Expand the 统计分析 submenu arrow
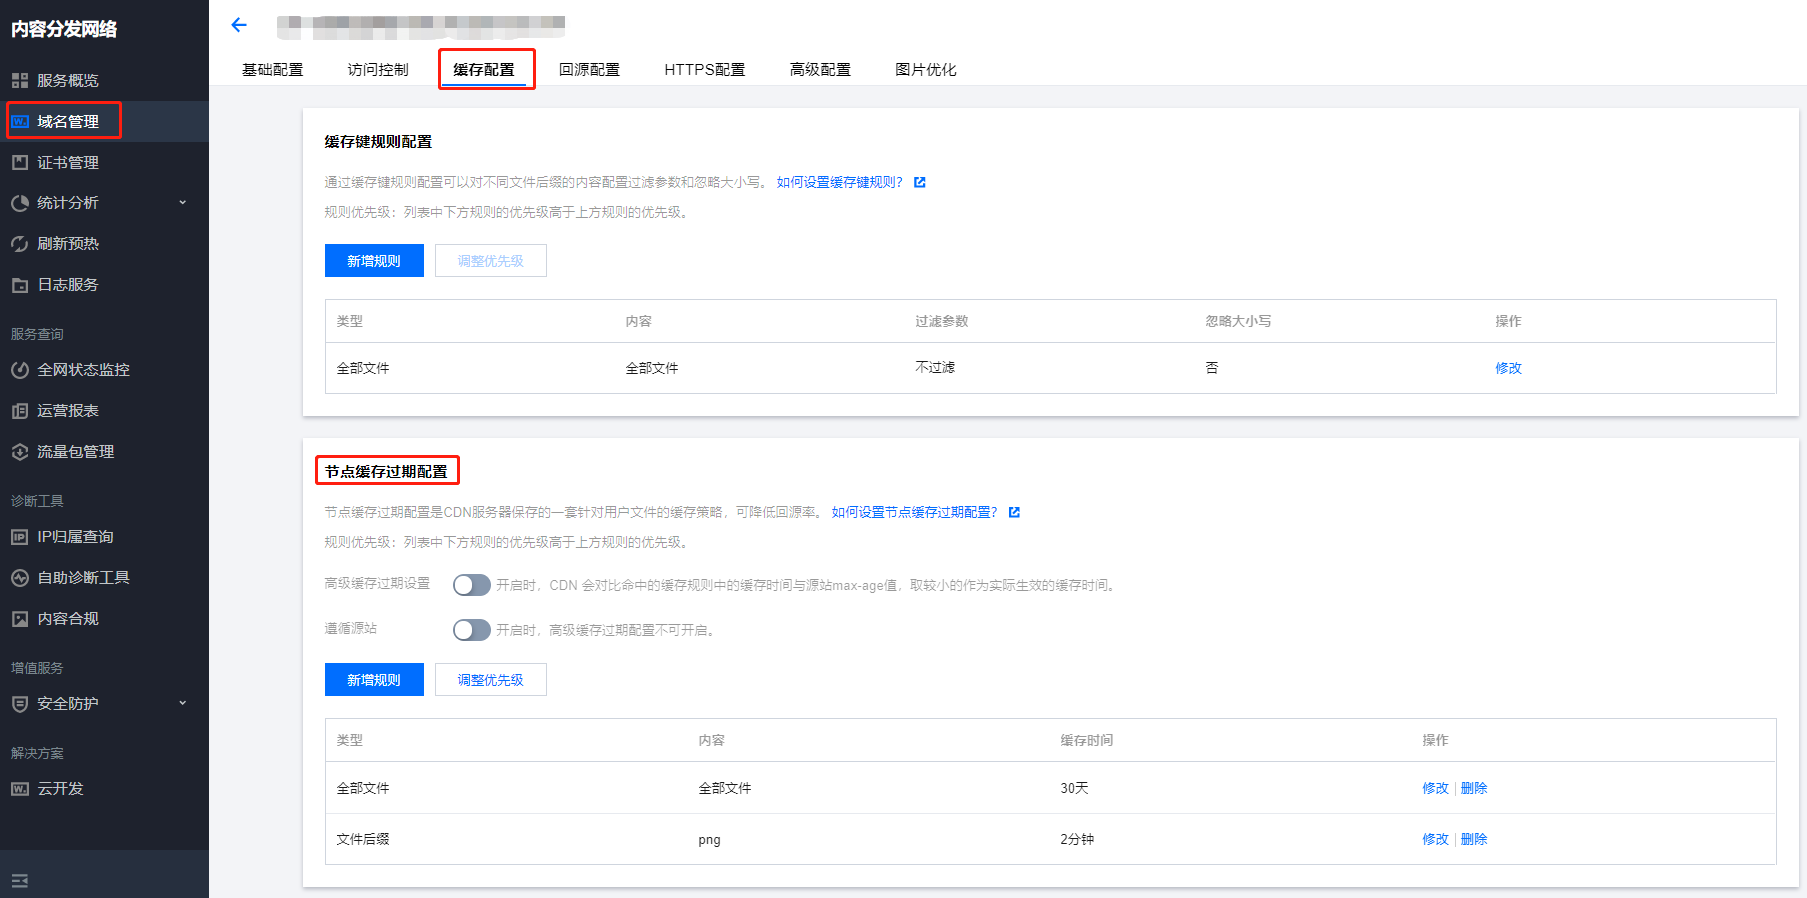 pyautogui.click(x=183, y=203)
